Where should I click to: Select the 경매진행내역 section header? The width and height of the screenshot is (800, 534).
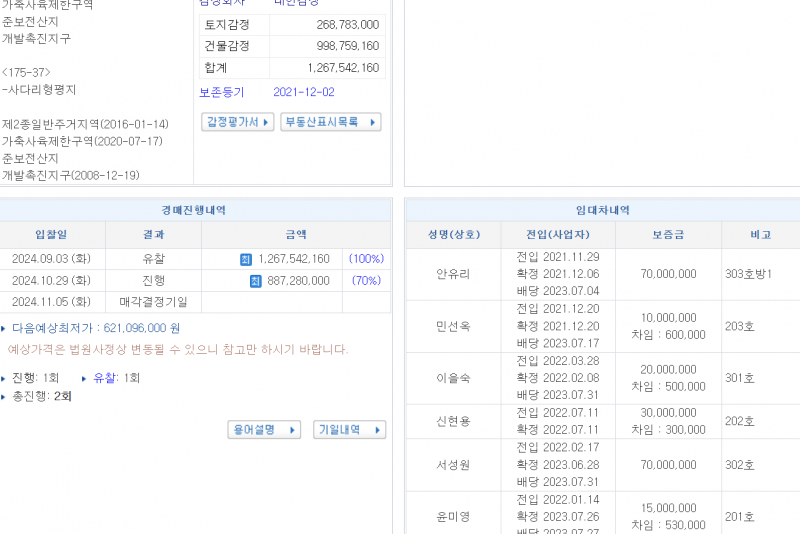[193, 210]
